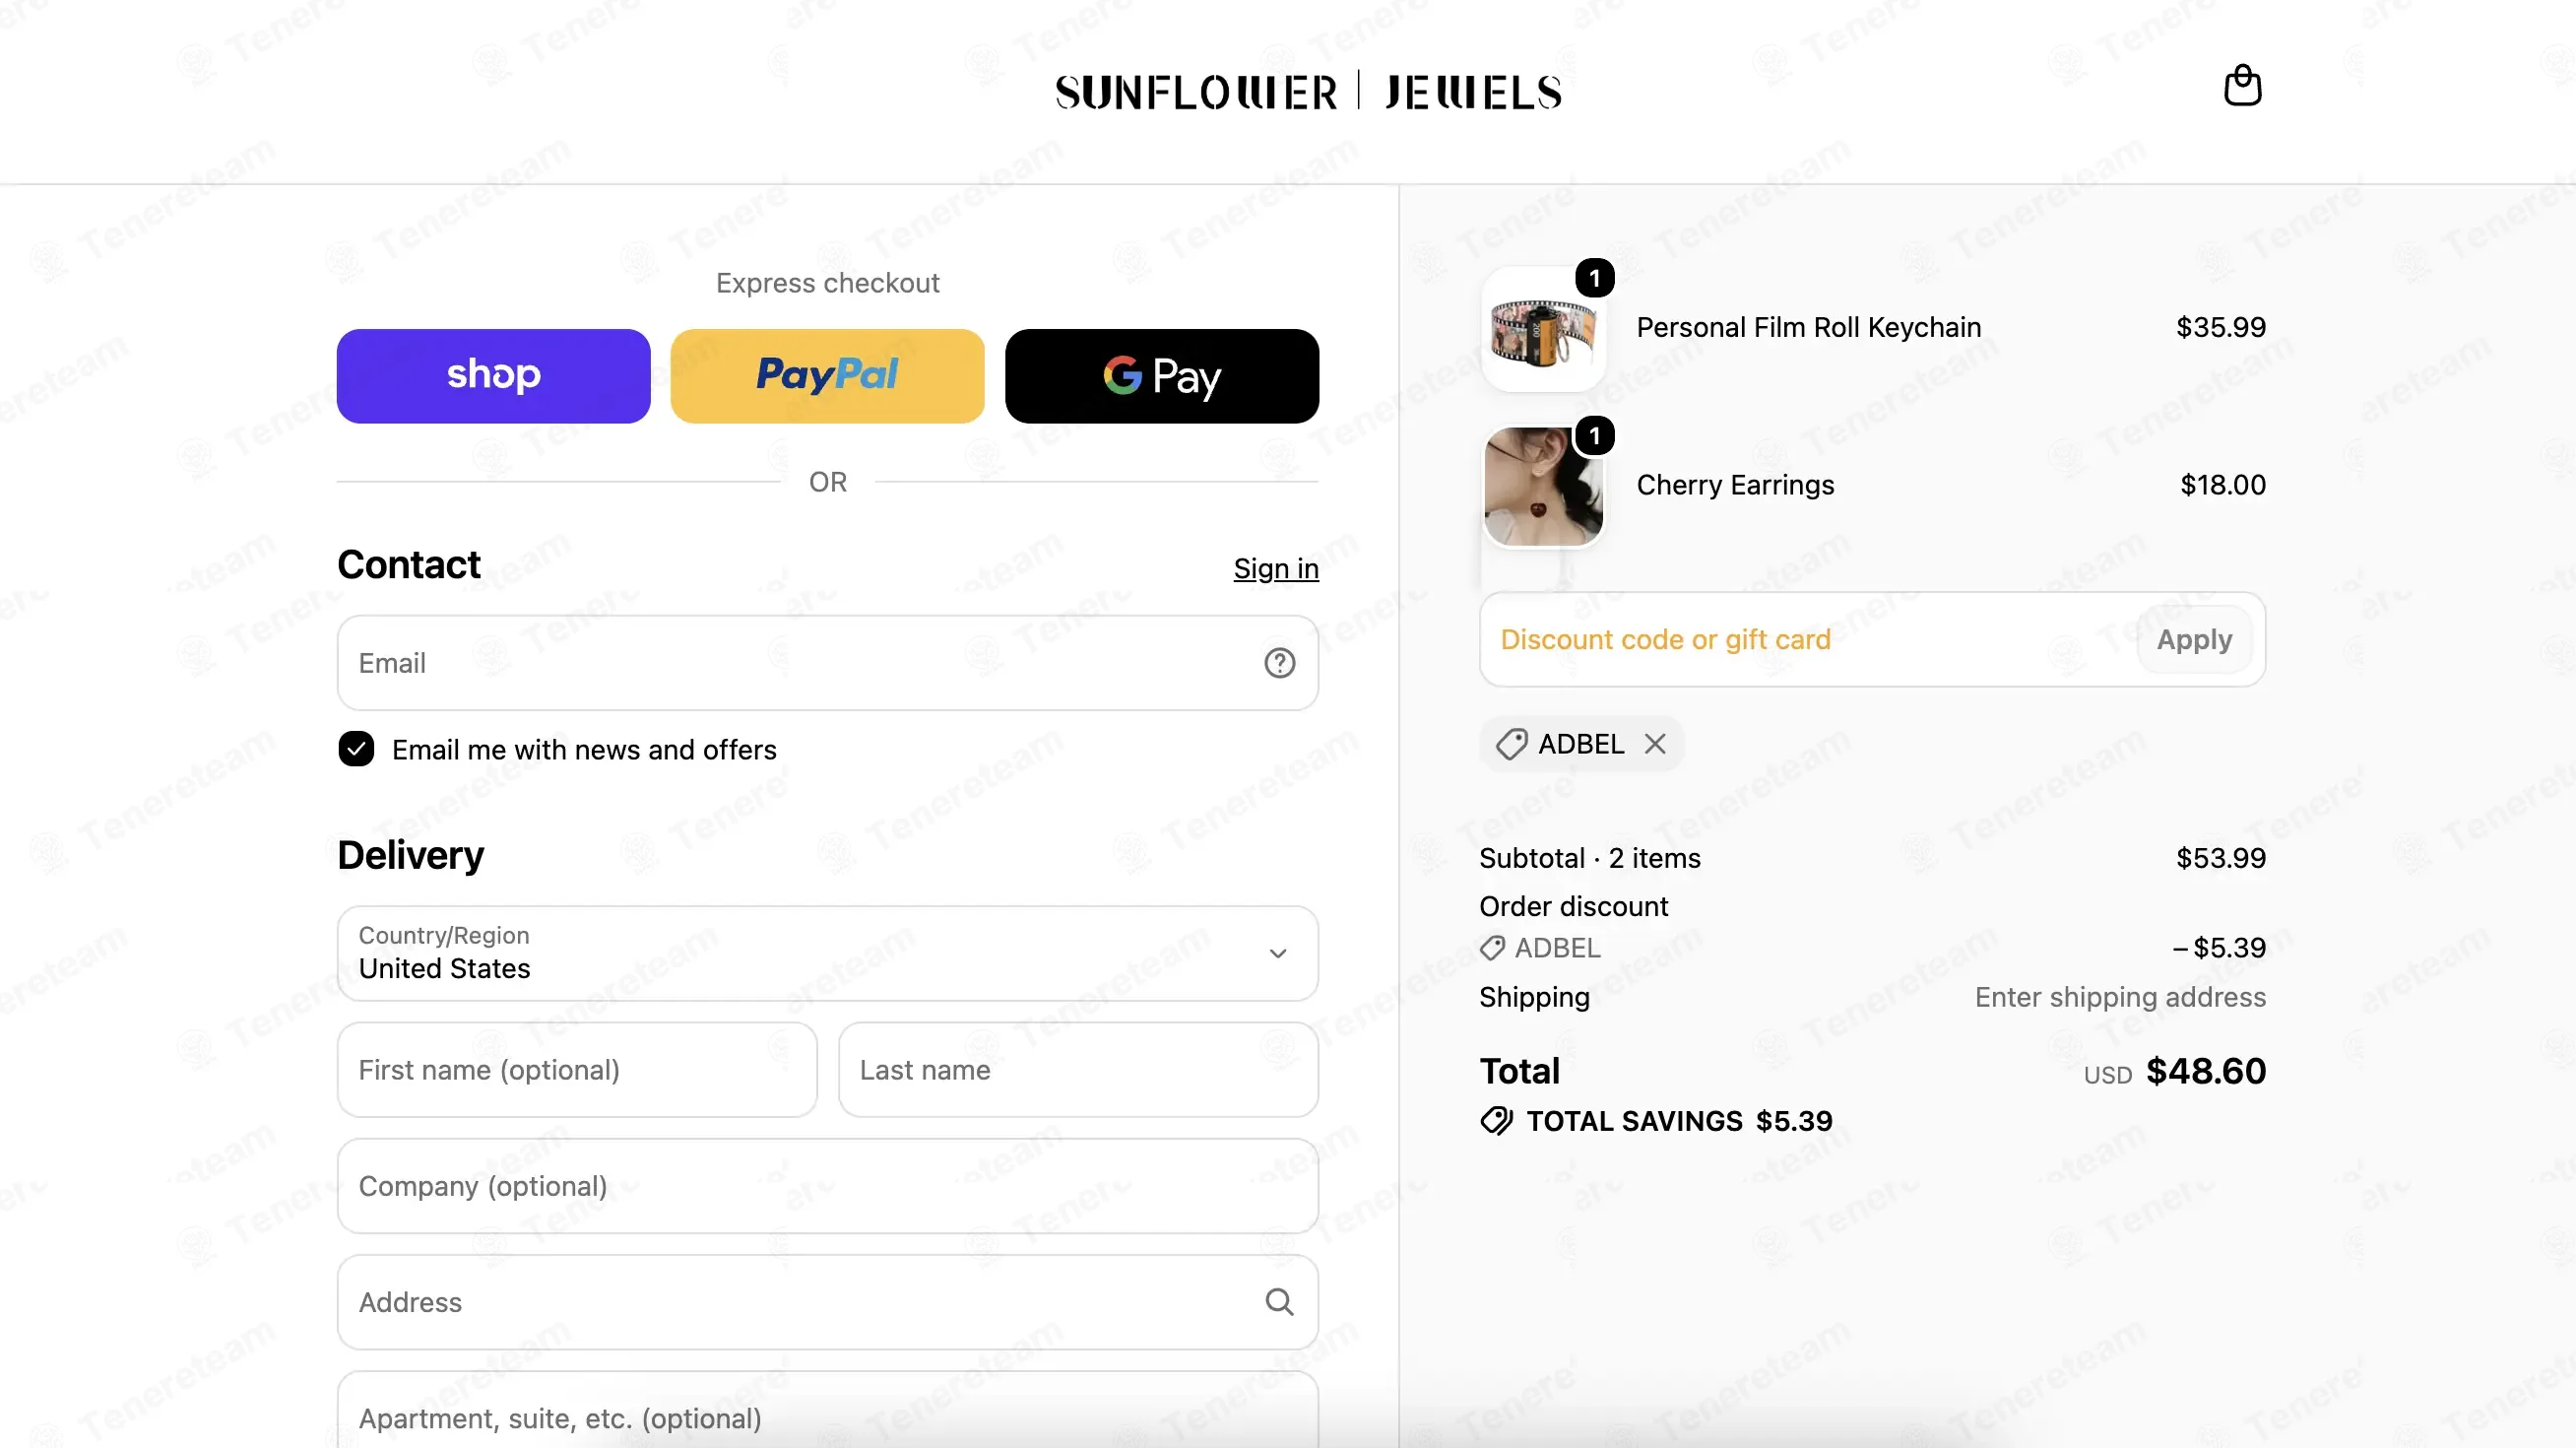Click the email help question mark icon

click(1279, 663)
